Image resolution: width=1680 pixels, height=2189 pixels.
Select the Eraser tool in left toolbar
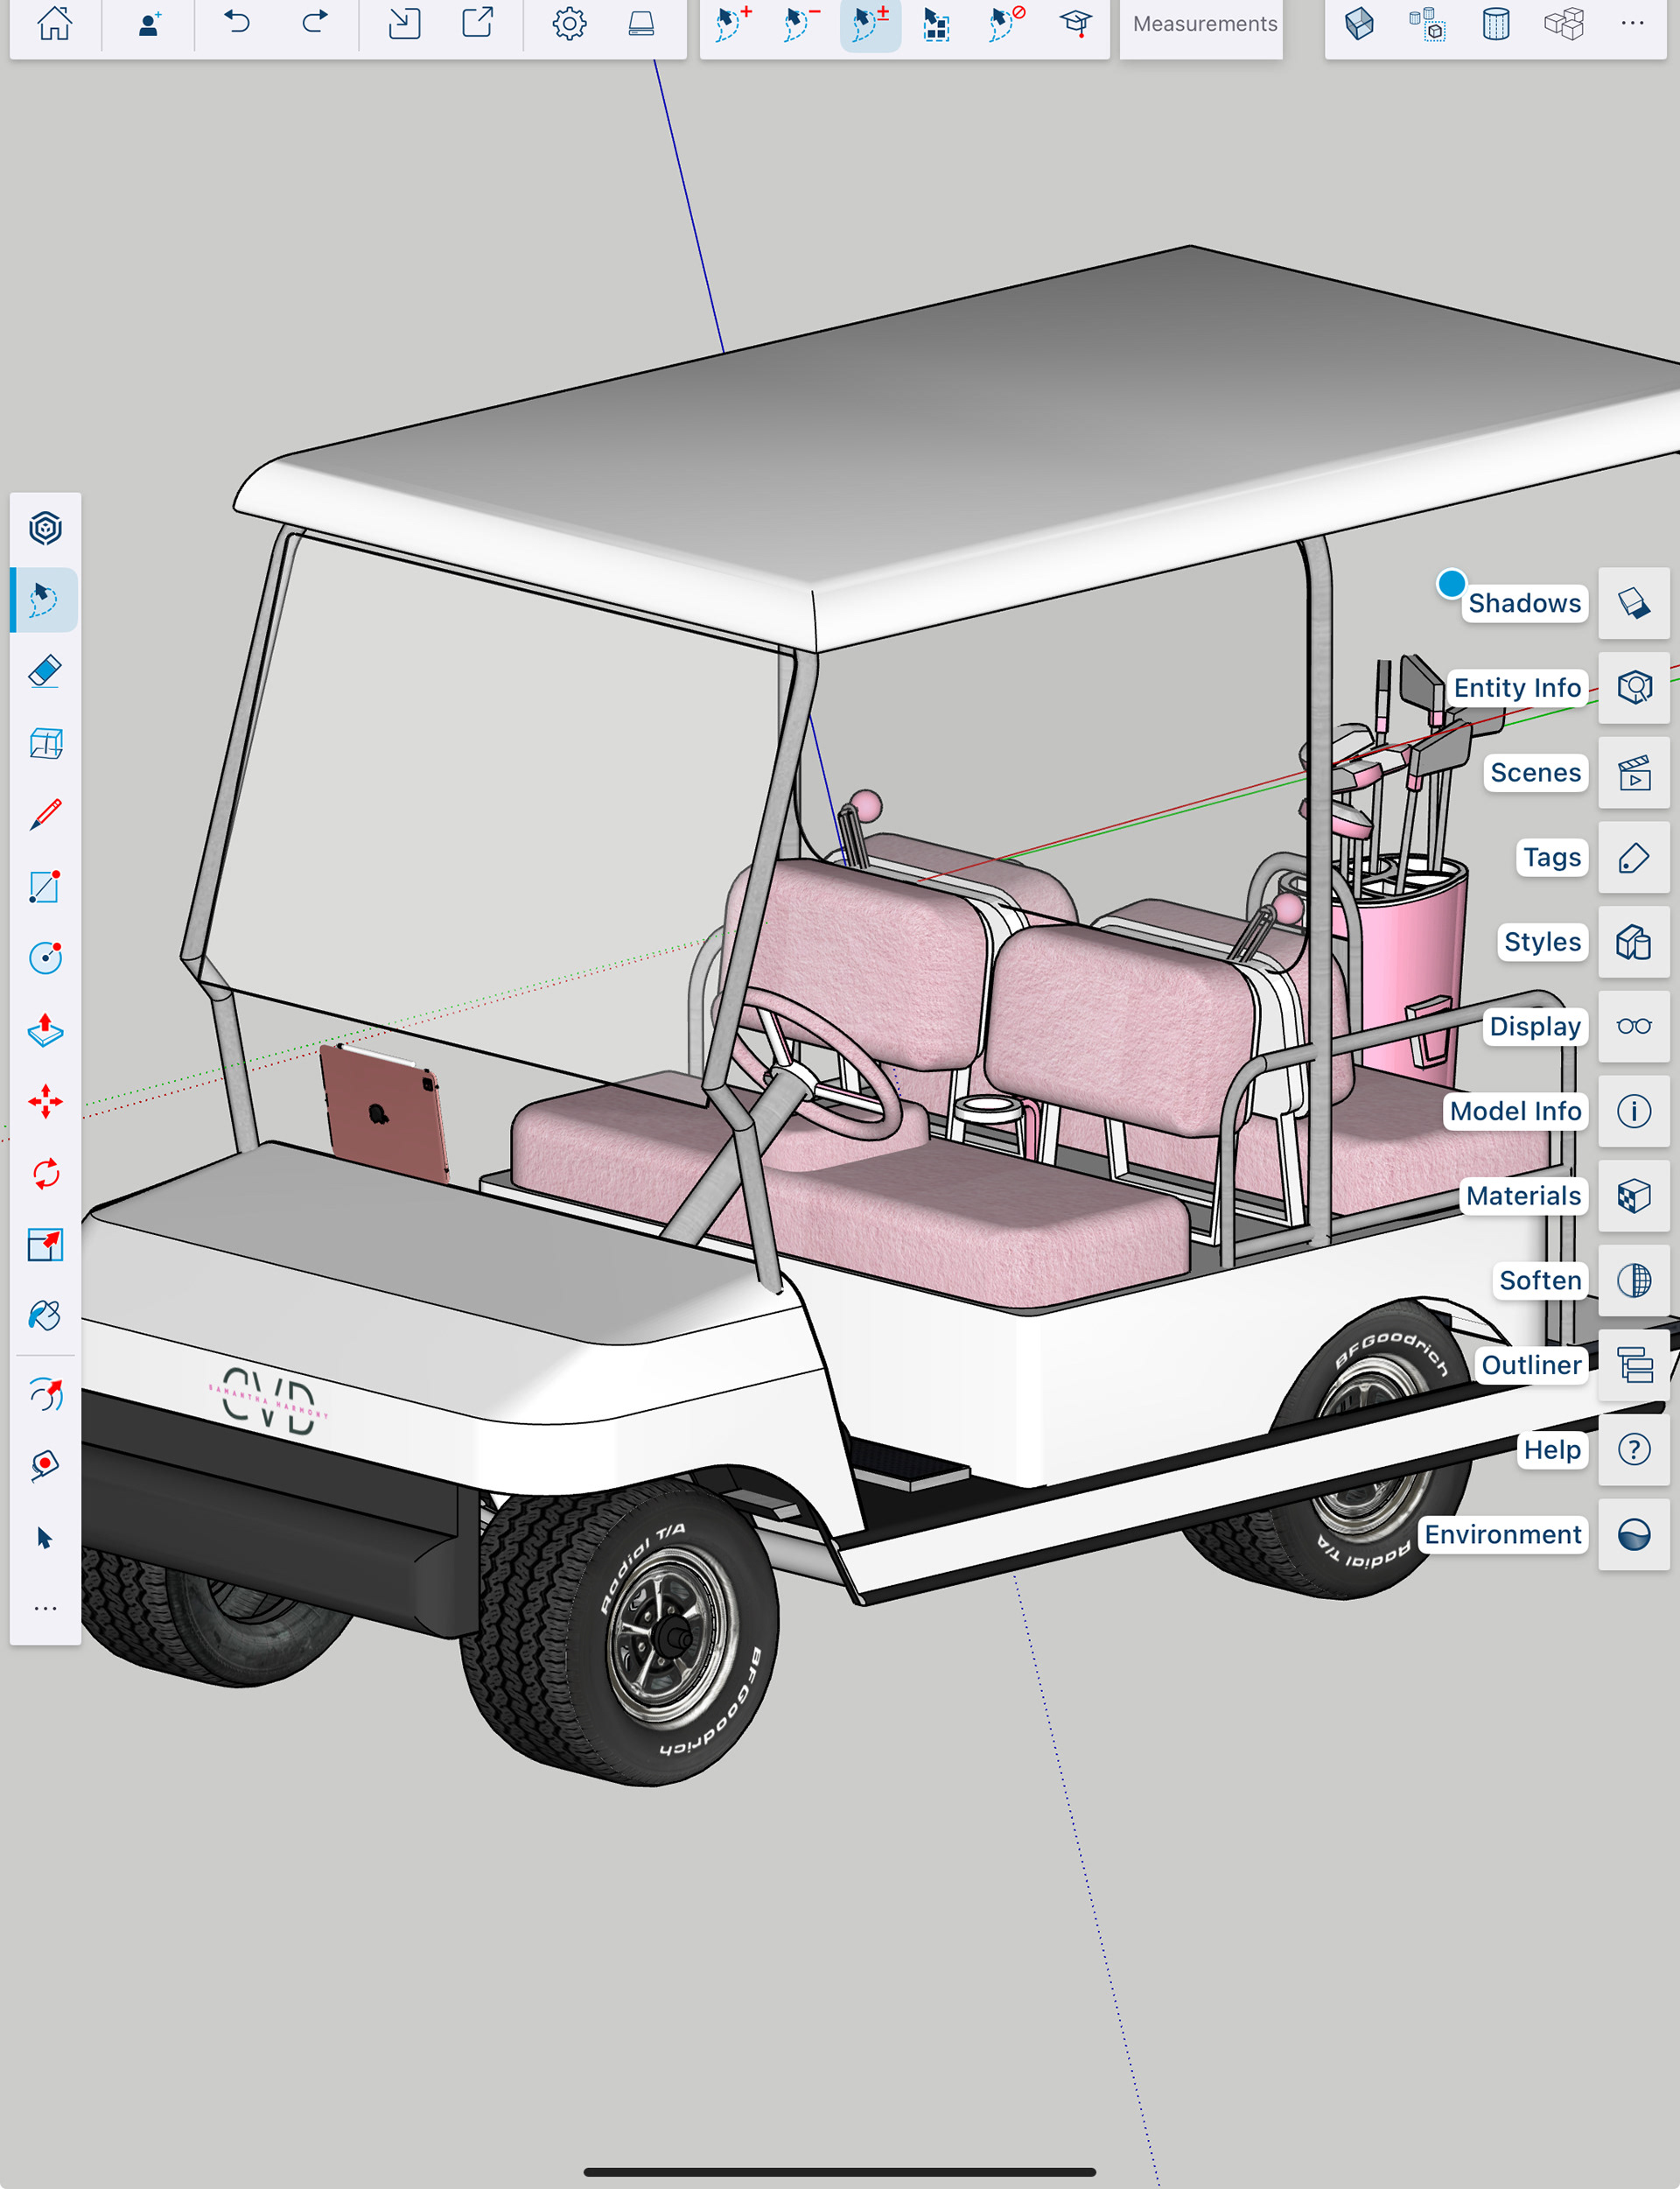pos(45,671)
